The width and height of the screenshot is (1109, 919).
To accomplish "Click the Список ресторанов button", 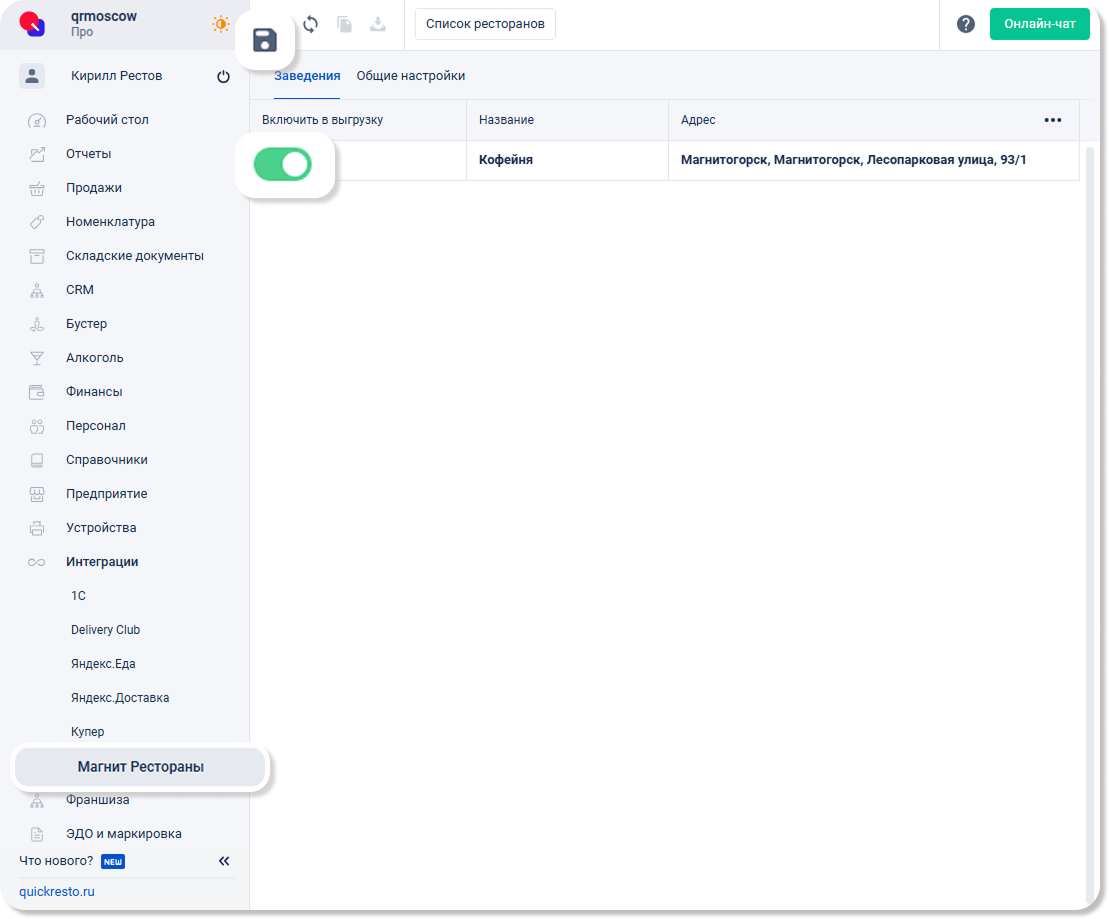I will pyautogui.click(x=485, y=24).
